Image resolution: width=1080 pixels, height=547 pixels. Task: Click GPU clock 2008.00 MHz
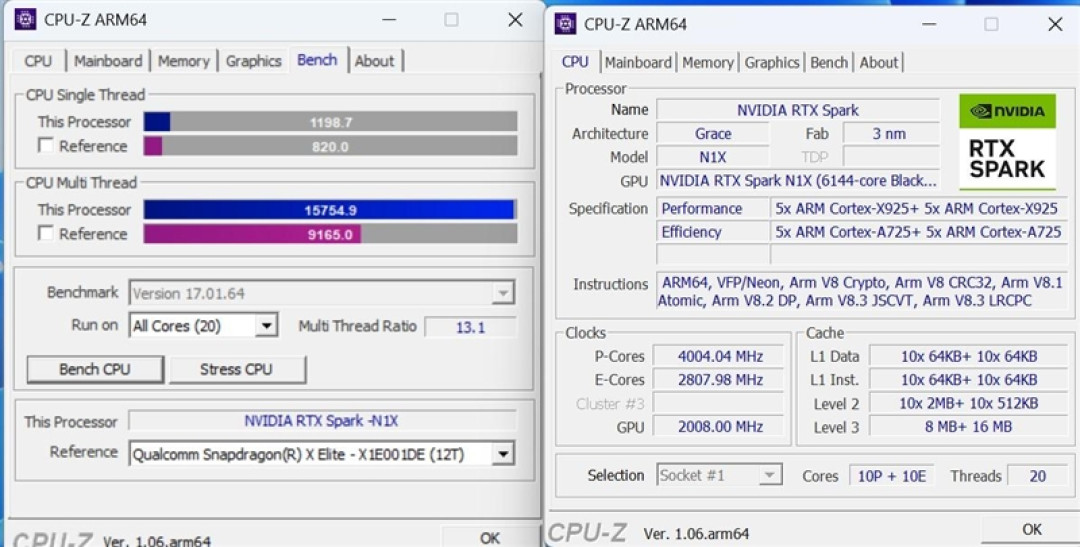pos(720,426)
